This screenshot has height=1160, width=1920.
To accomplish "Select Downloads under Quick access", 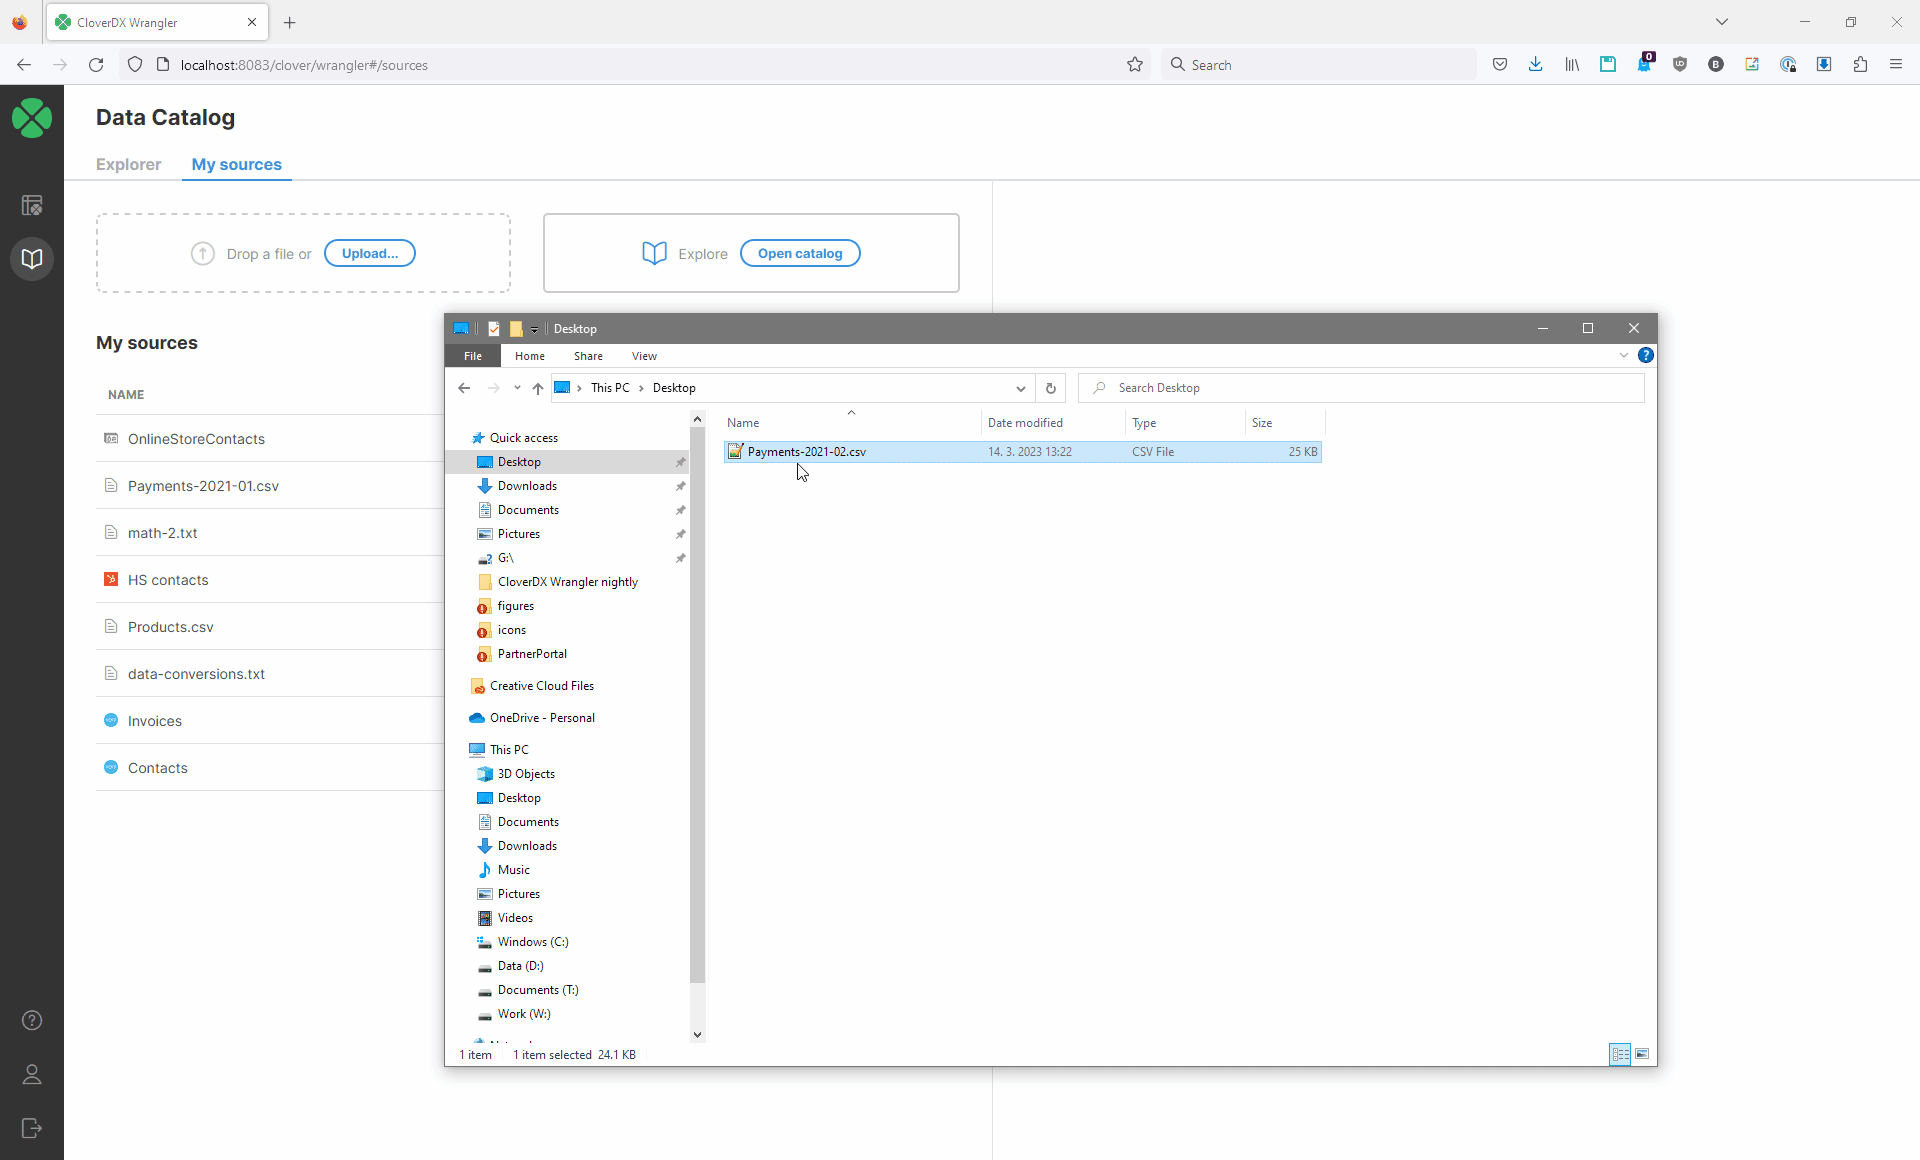I will pos(527,486).
